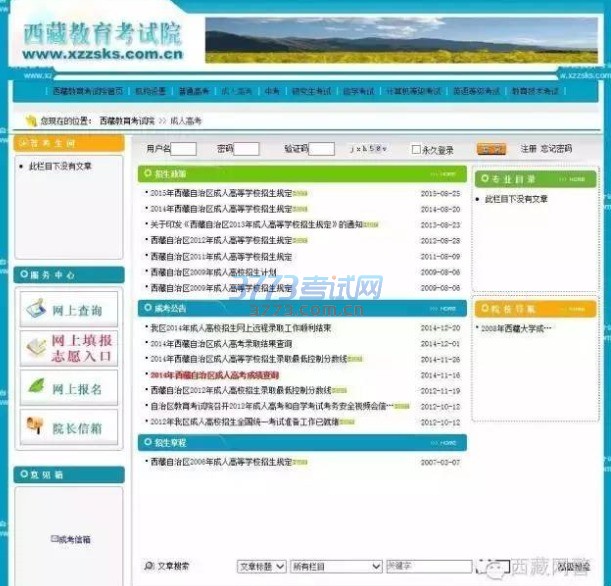Click the orange login button
The image size is (611, 586).
(491, 149)
